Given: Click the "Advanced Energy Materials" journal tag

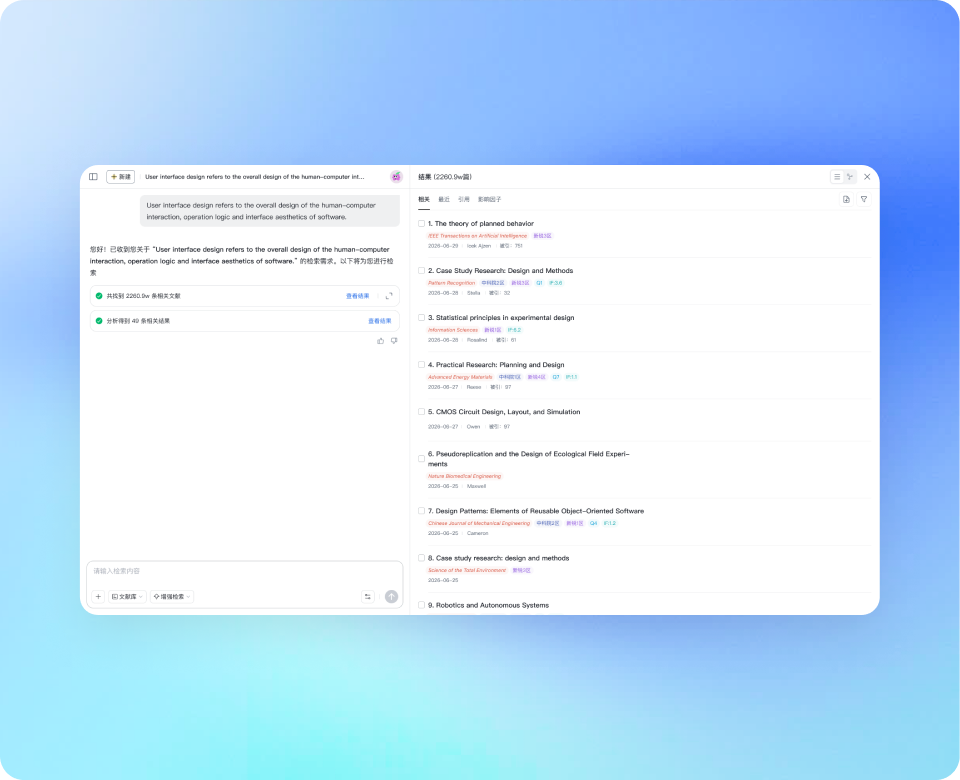Looking at the screenshot, I should click(460, 377).
